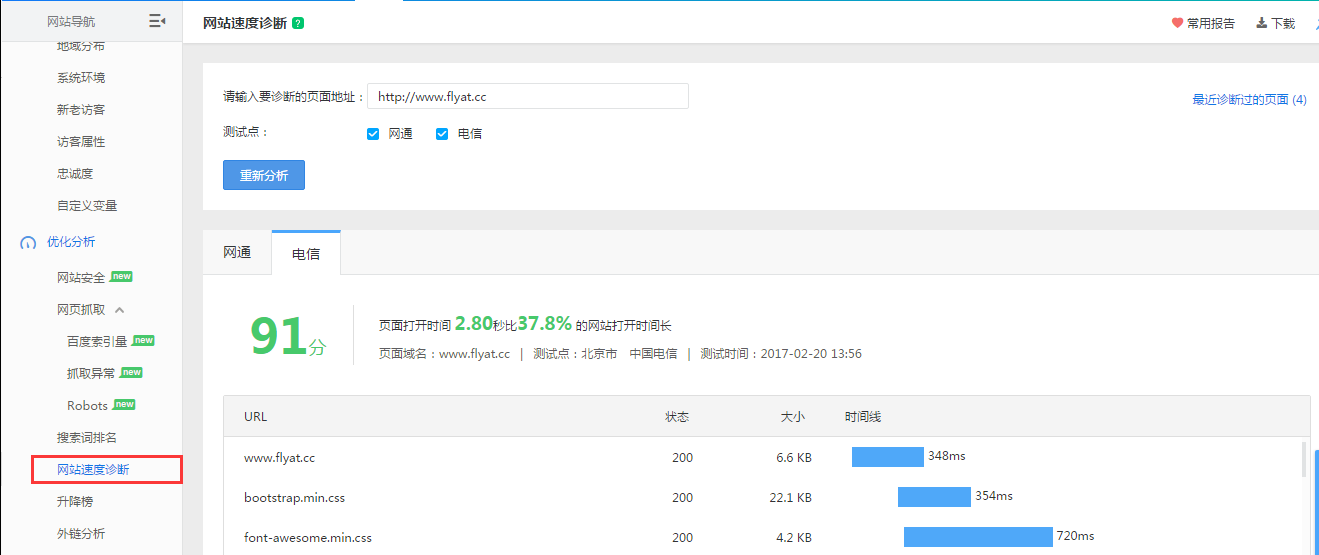Collapse the 网页抓取 submenu chevron

(x=119, y=310)
